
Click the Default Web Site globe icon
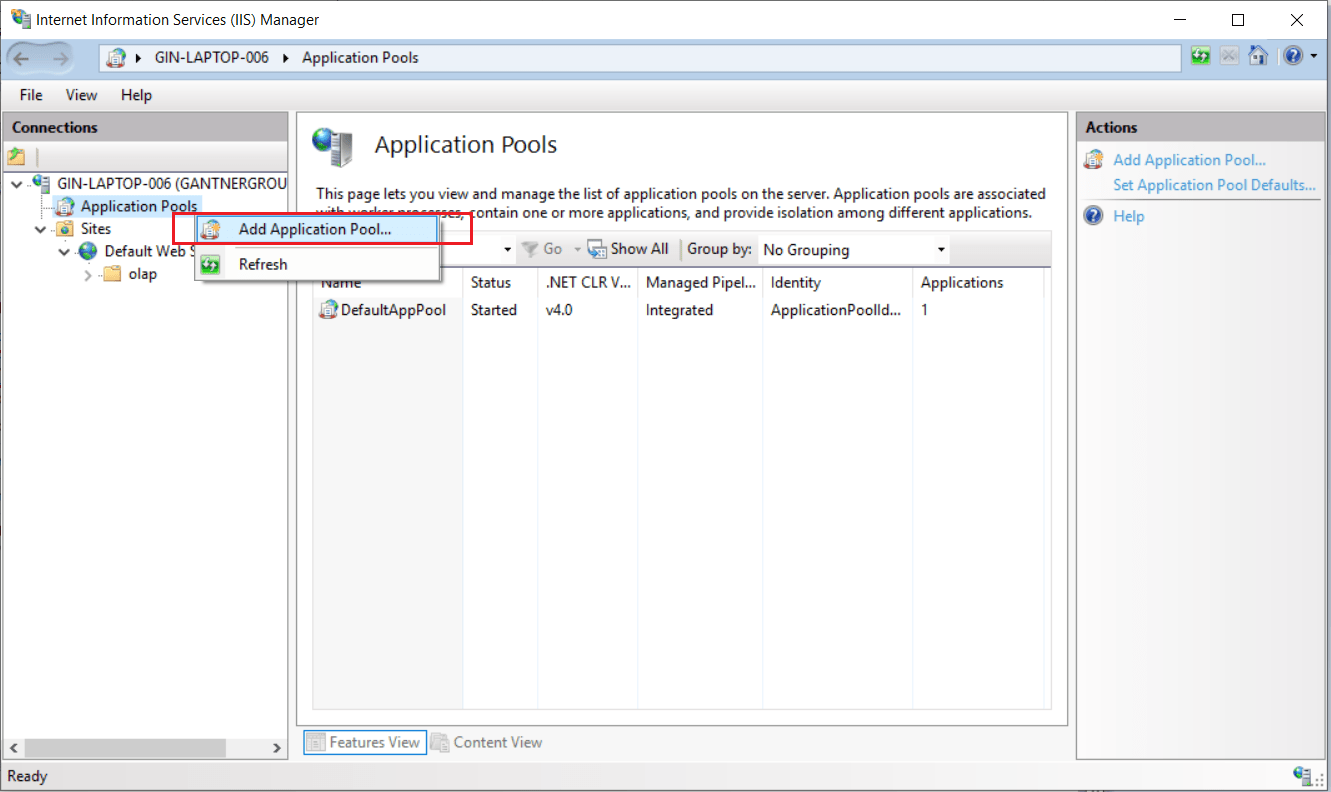pos(89,251)
